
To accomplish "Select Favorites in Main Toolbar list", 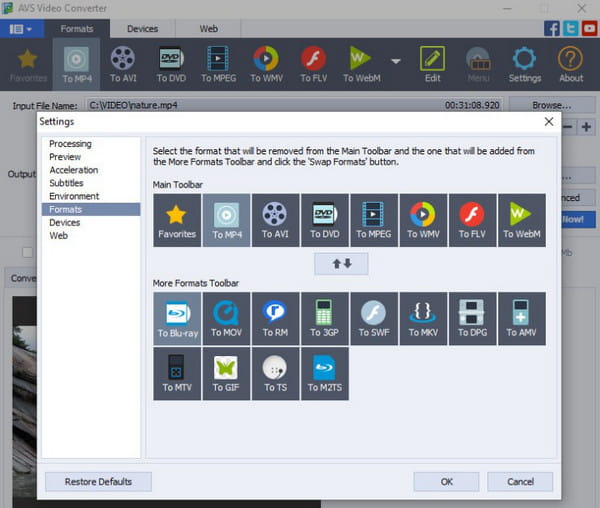I will 177,220.
